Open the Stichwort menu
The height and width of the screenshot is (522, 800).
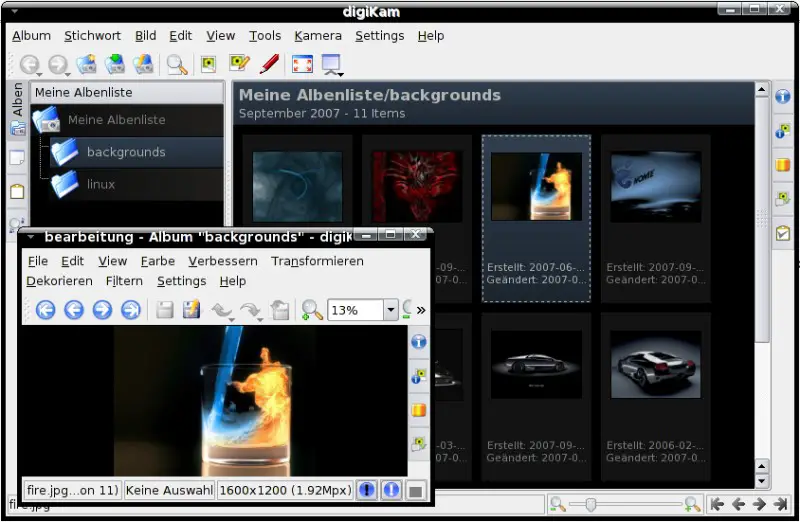(92, 36)
